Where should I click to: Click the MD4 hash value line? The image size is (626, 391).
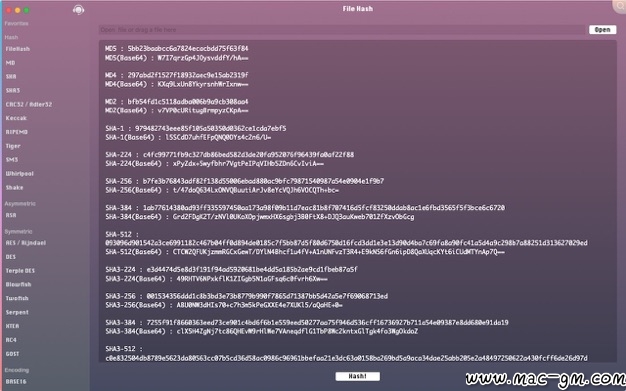[x=176, y=75]
